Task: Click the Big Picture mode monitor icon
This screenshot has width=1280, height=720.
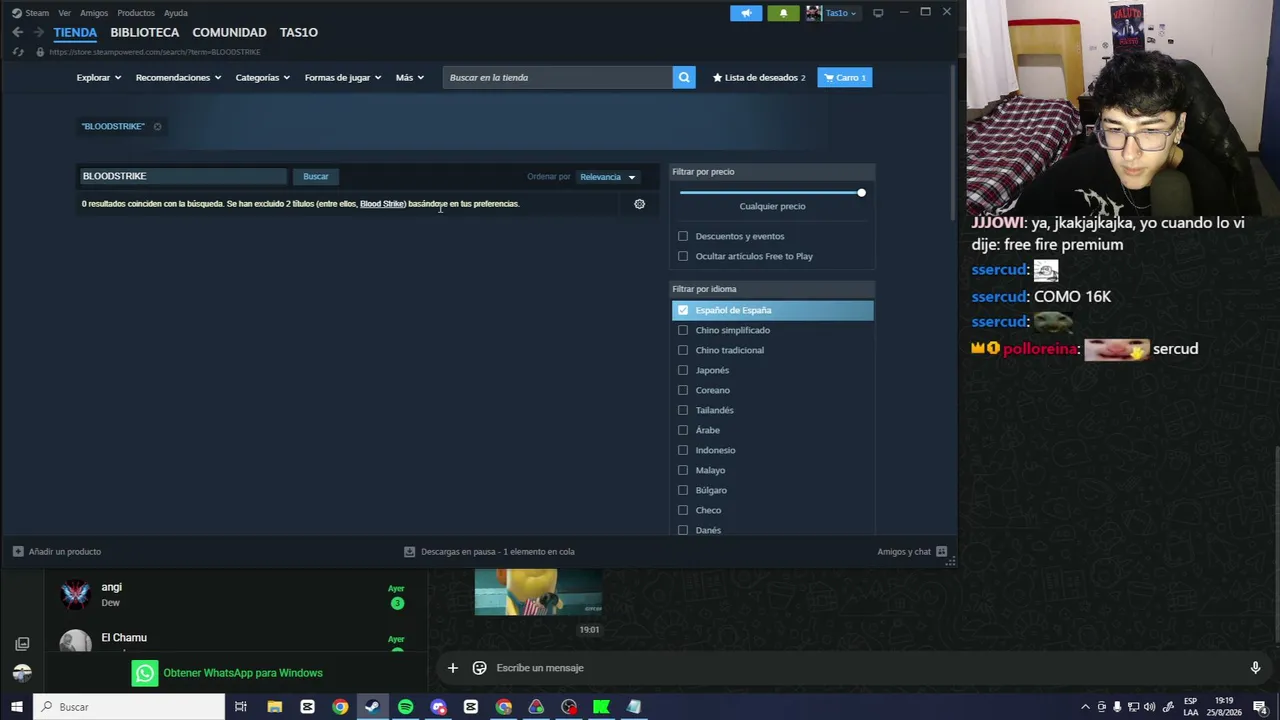Action: click(878, 13)
